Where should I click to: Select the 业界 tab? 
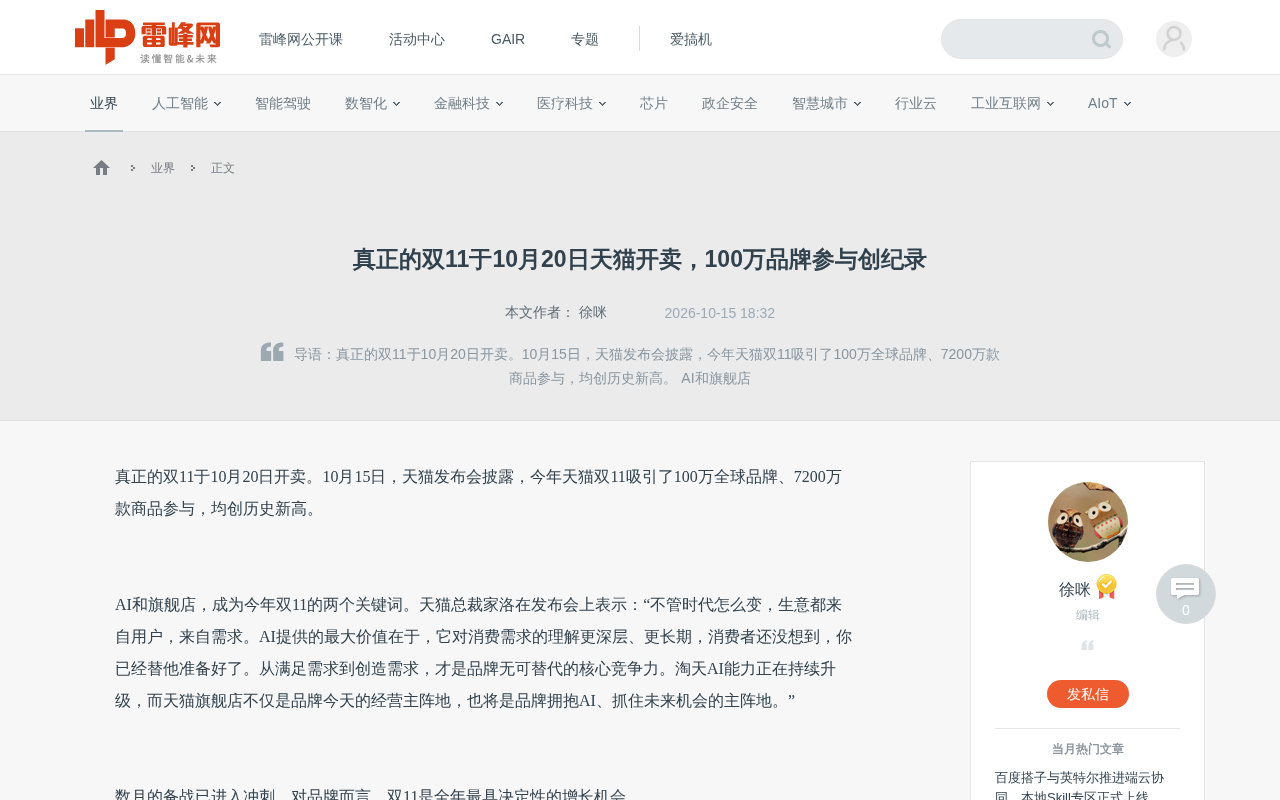pos(104,103)
